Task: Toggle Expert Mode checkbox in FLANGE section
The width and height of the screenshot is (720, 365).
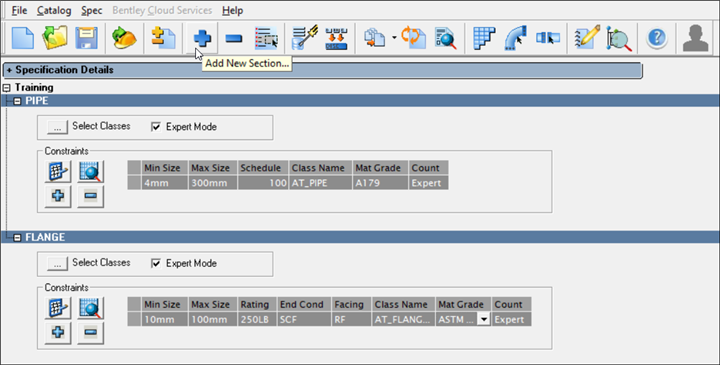Action: point(156,263)
